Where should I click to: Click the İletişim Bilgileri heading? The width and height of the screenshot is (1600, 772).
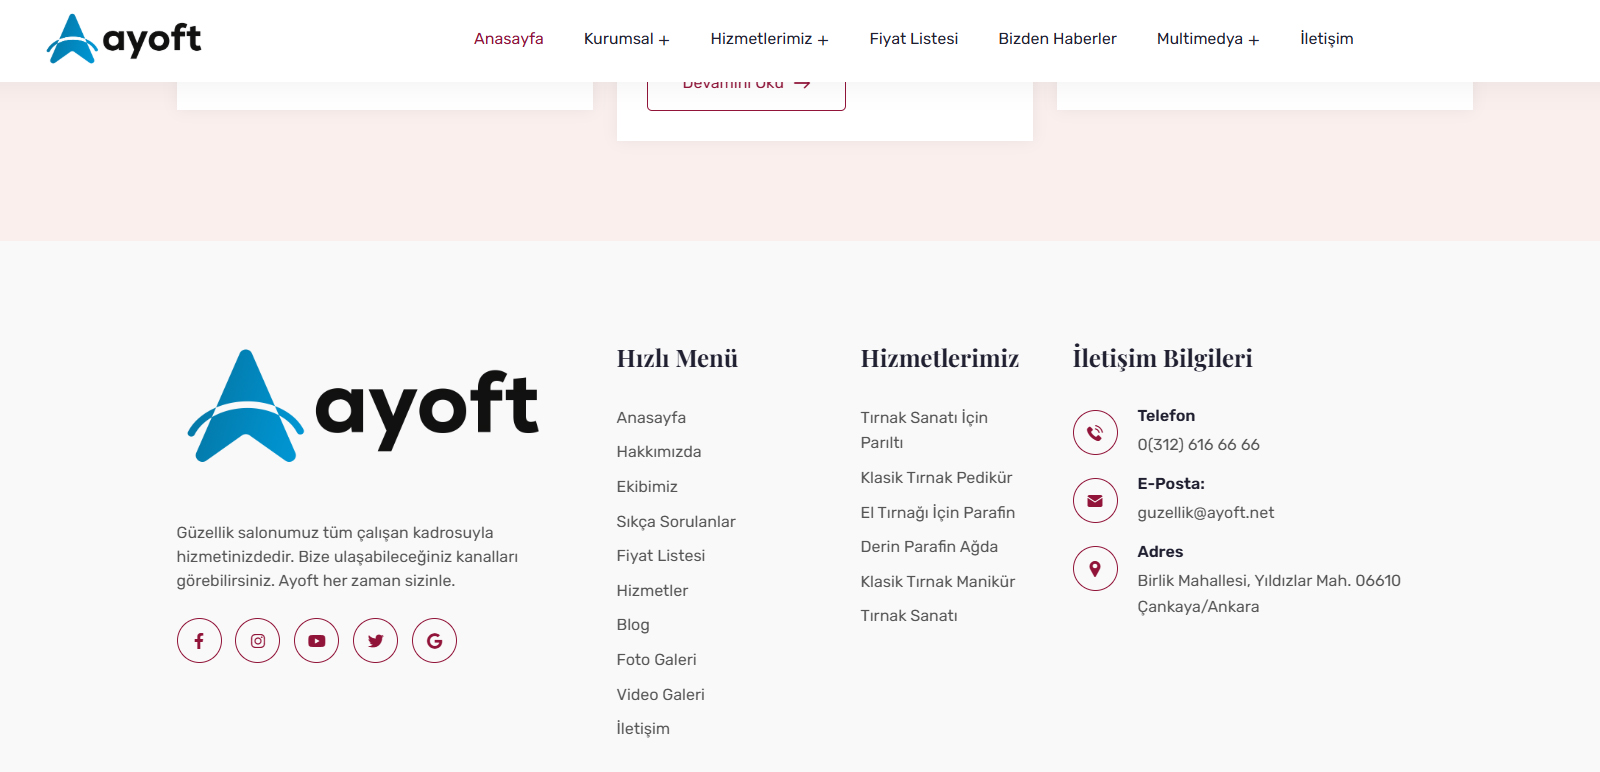coord(1162,358)
